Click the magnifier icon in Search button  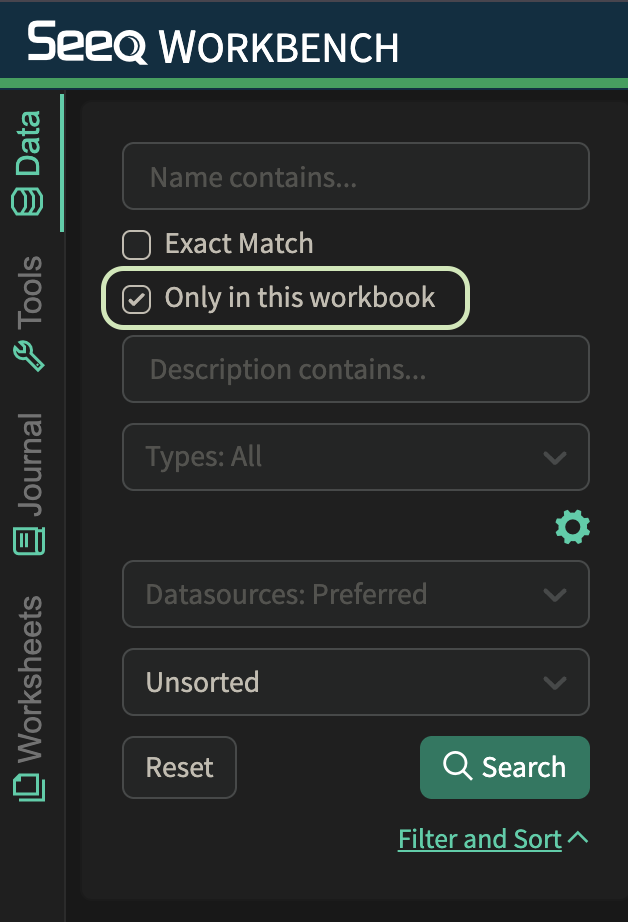point(457,766)
